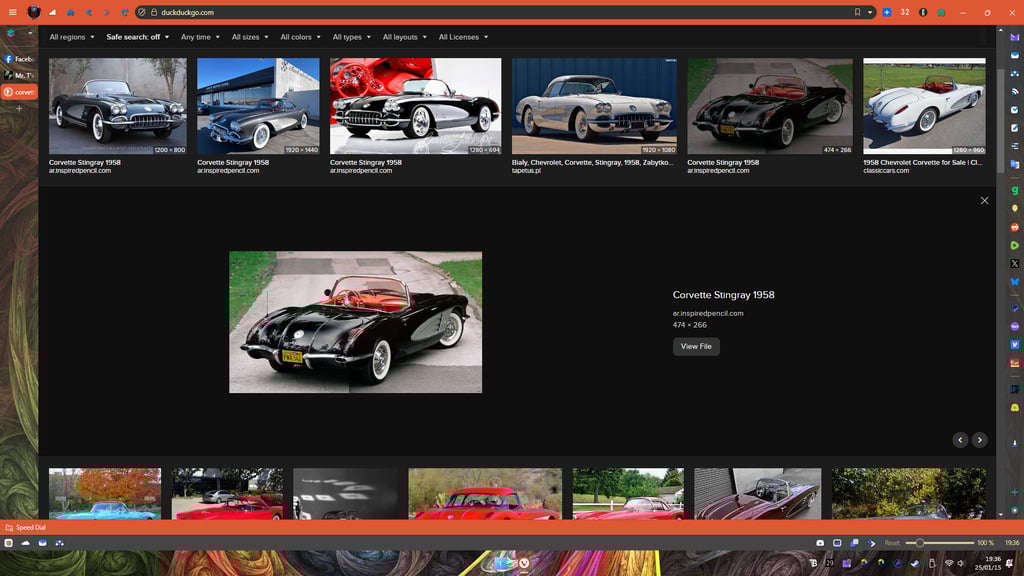Image resolution: width=1024 pixels, height=576 pixels.
Task: Open the X (Twitter) sidebar panel
Action: (x=1015, y=263)
